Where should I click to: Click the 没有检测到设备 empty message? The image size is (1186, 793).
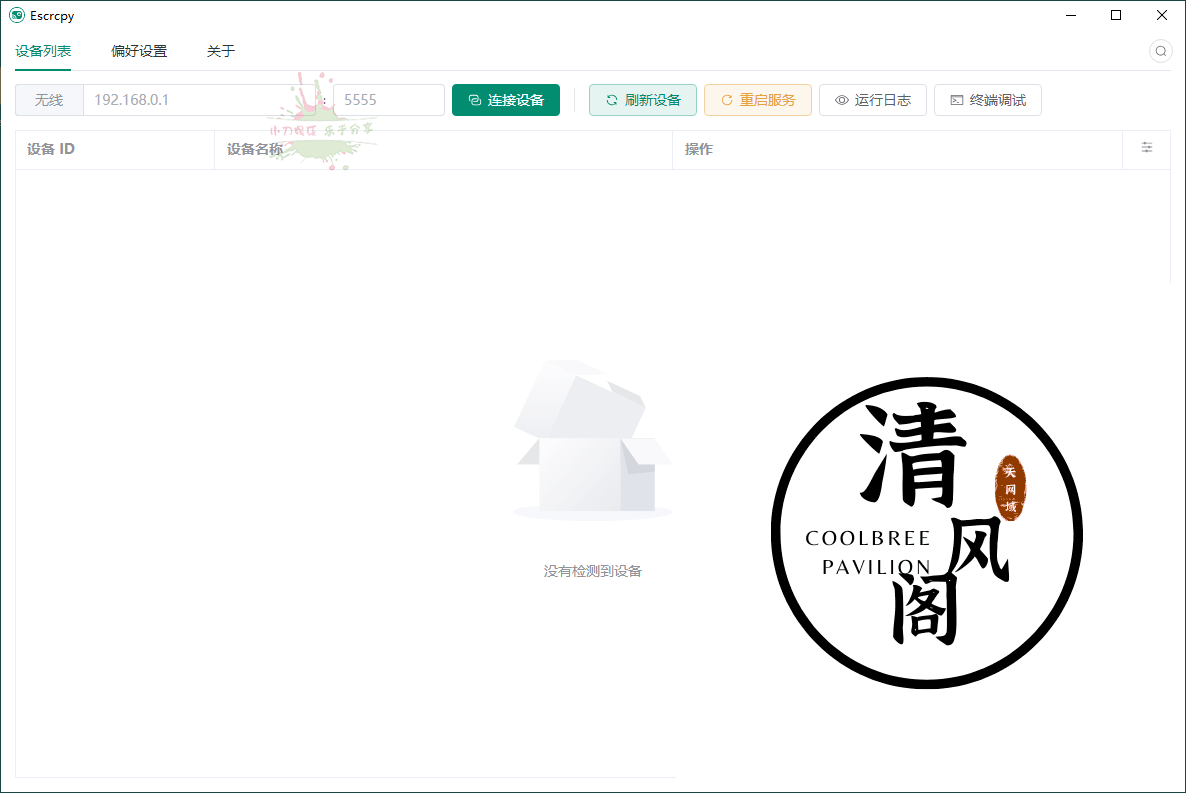pos(592,571)
